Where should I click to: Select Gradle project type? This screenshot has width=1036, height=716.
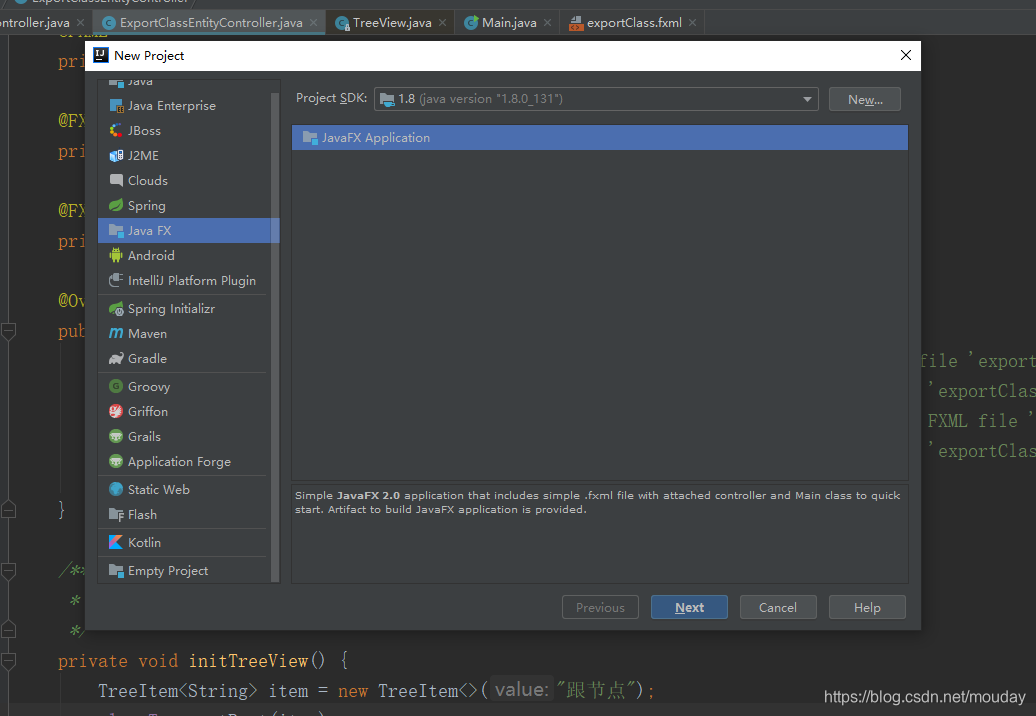[184, 359]
